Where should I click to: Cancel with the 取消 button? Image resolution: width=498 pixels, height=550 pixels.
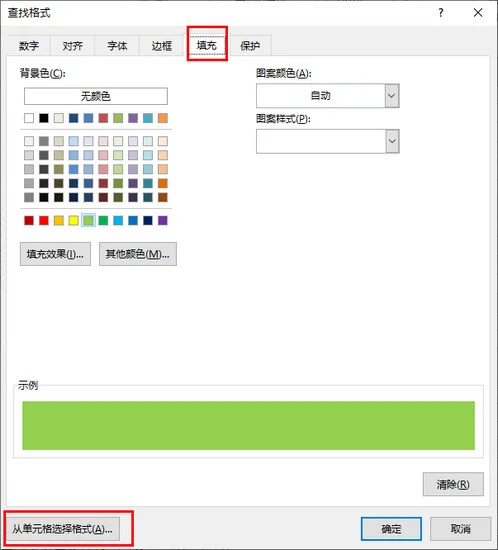pos(460,529)
